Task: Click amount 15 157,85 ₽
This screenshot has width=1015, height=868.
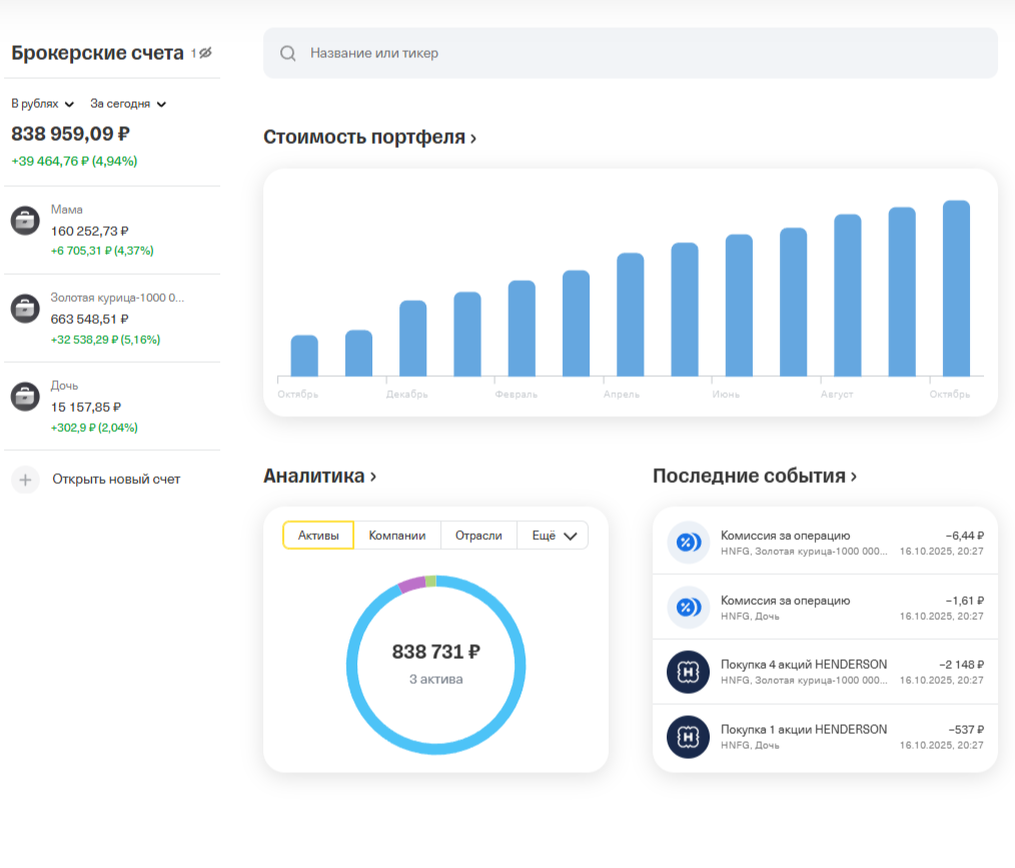Action: pyautogui.click(x=86, y=407)
